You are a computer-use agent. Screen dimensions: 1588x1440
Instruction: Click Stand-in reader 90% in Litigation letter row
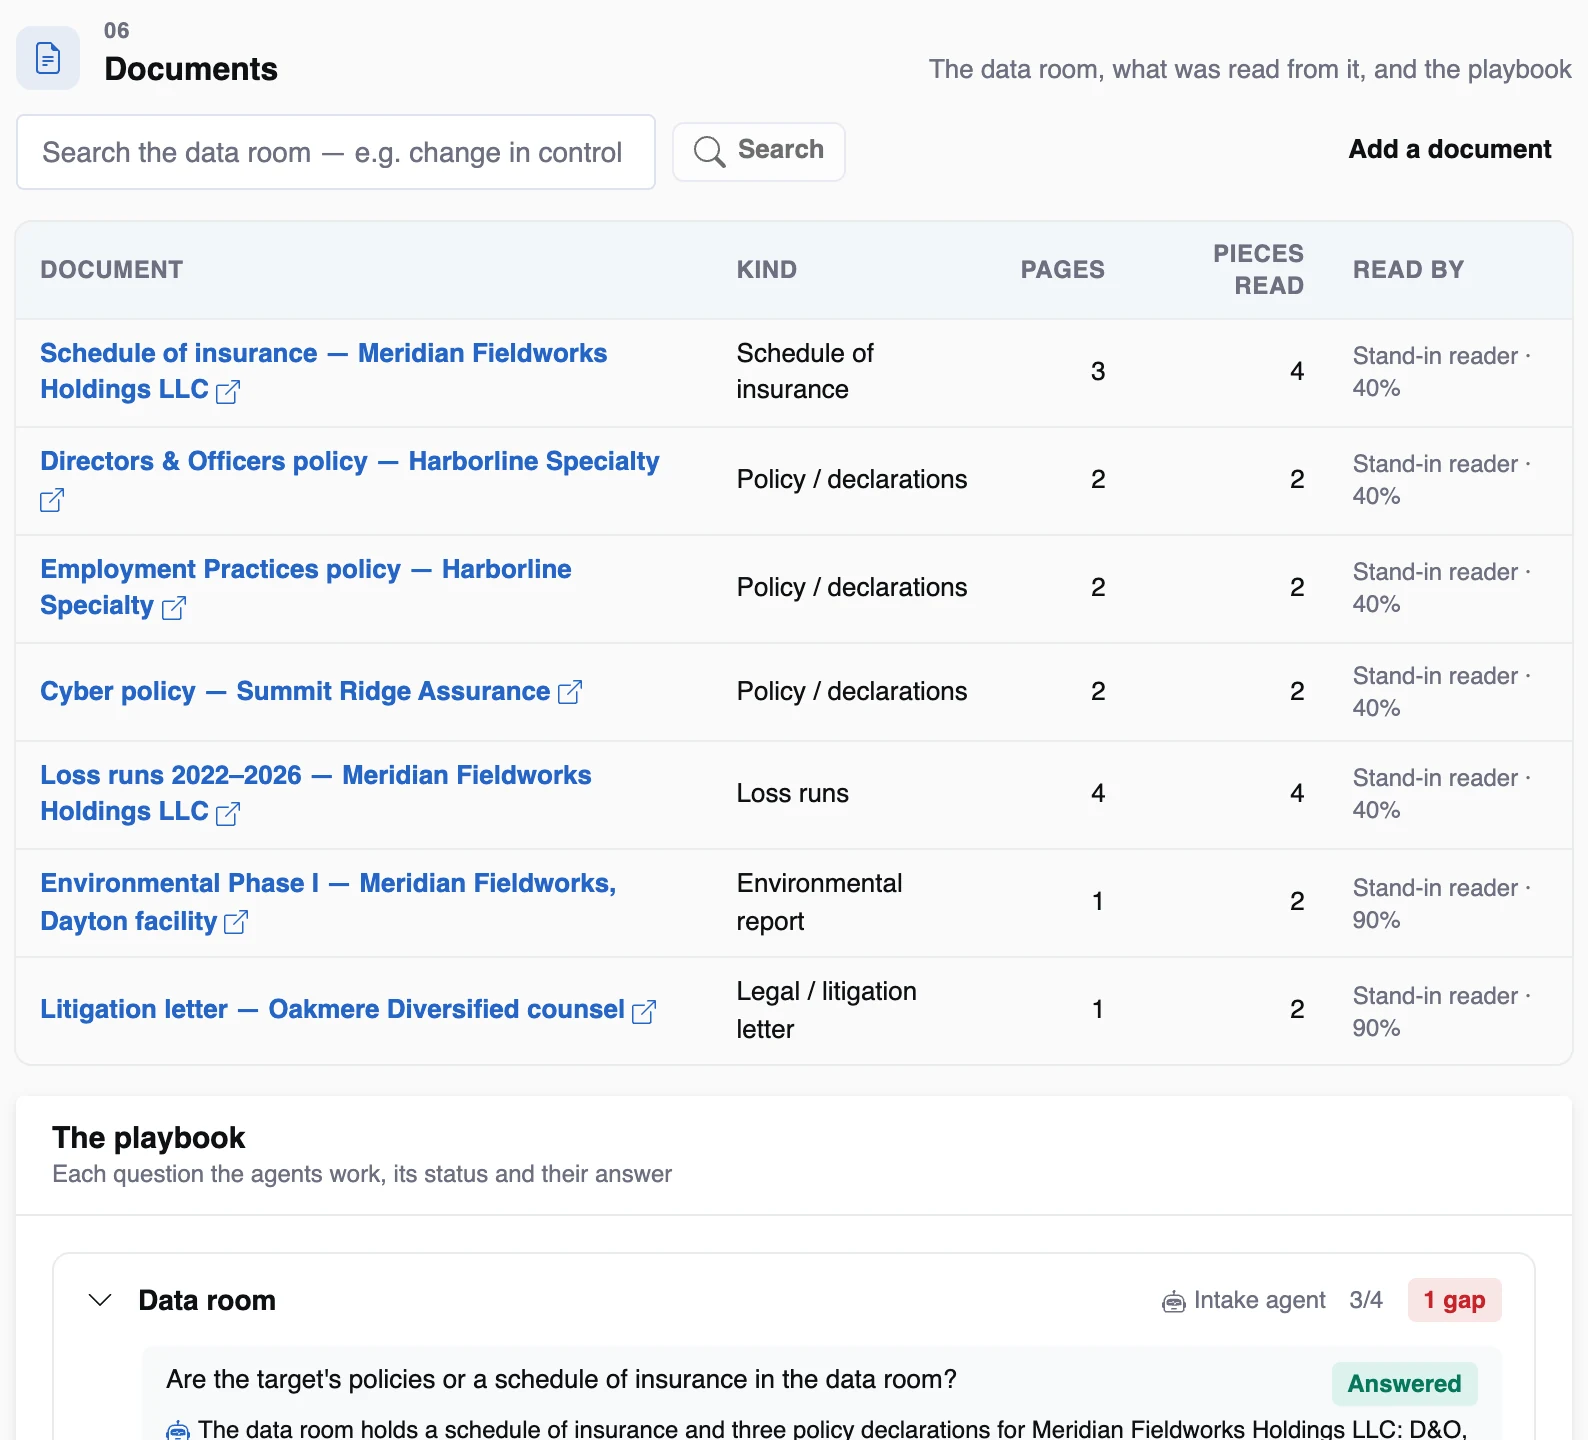click(1441, 1011)
